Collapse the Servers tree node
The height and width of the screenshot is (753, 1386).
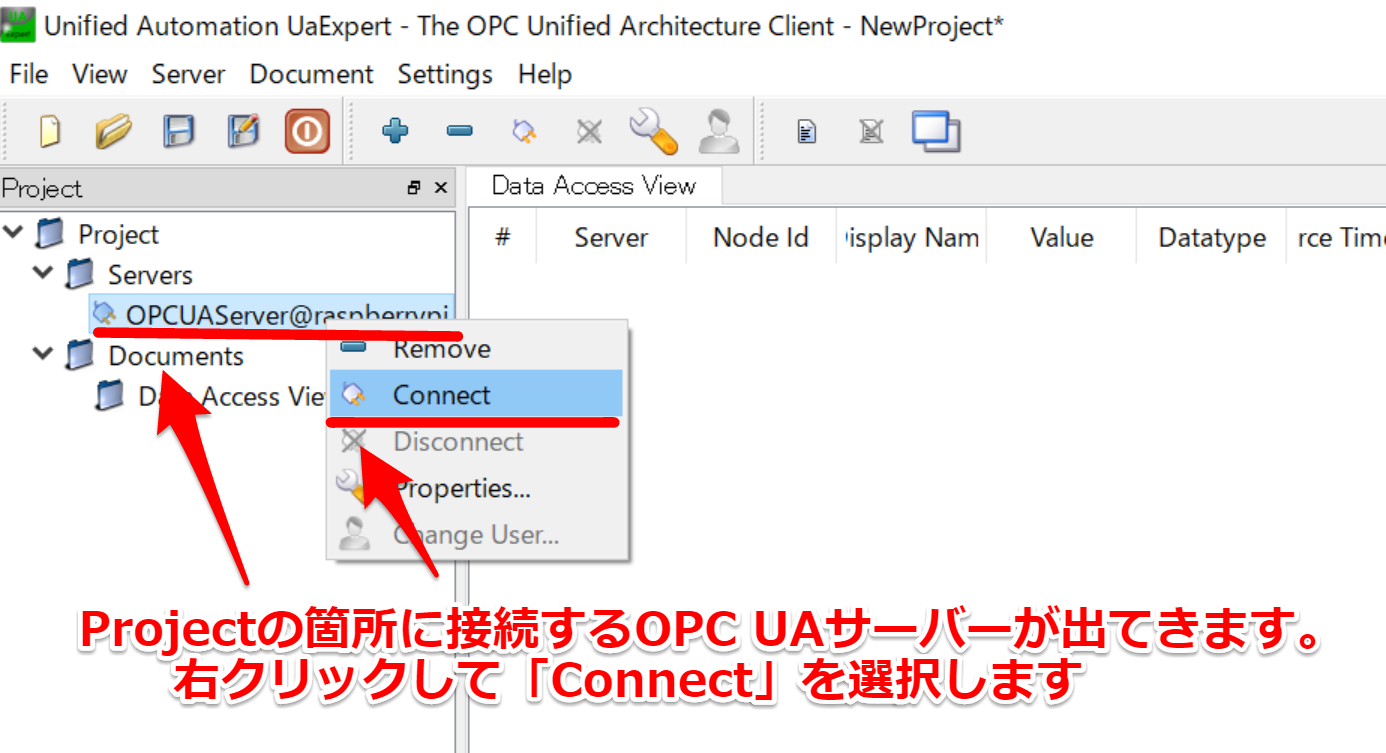pos(42,274)
